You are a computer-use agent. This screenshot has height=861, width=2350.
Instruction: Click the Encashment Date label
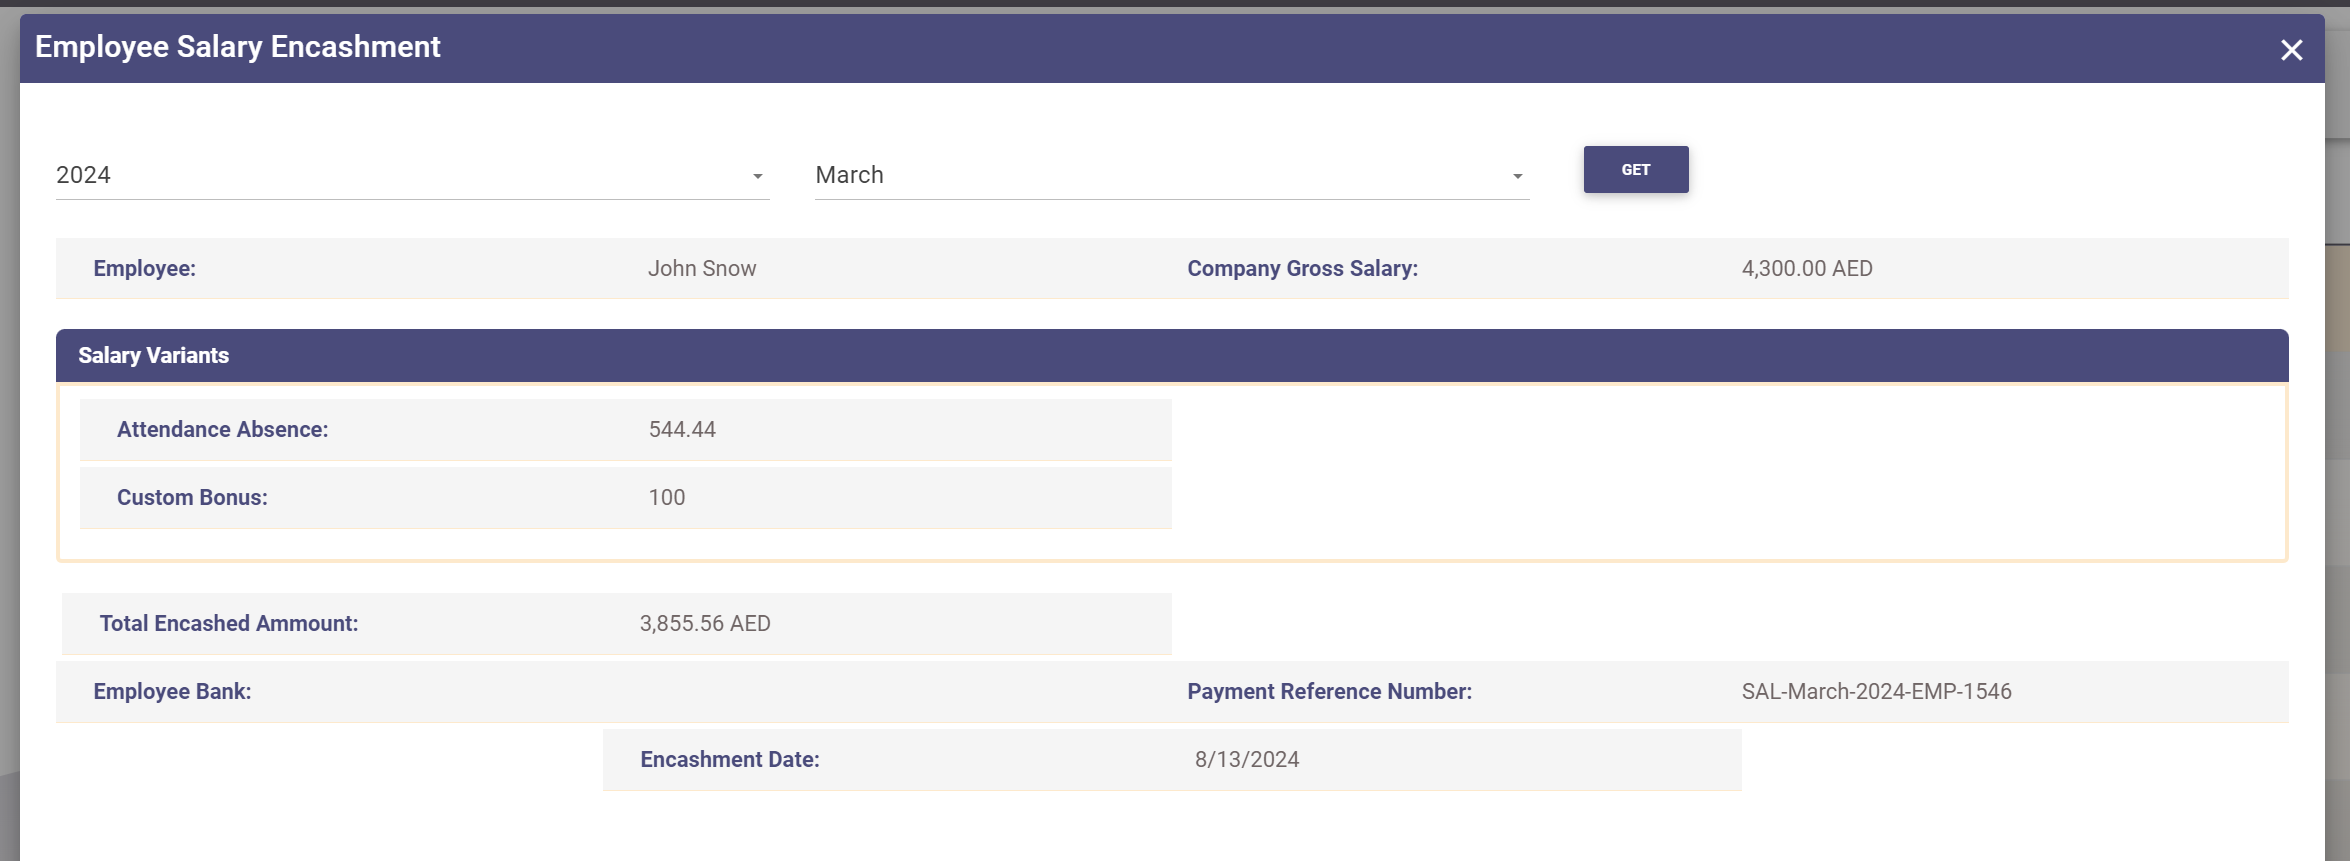pyautogui.click(x=730, y=760)
